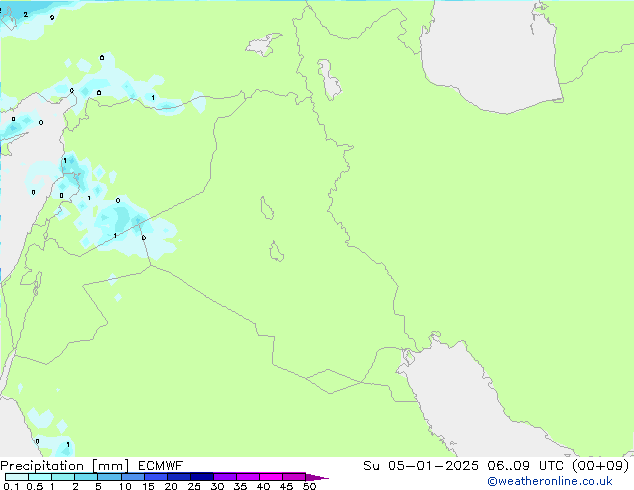Screen dimensions: 634x490
Task: Click the 'Su 05-01-2025' date text
Action: 421,466
